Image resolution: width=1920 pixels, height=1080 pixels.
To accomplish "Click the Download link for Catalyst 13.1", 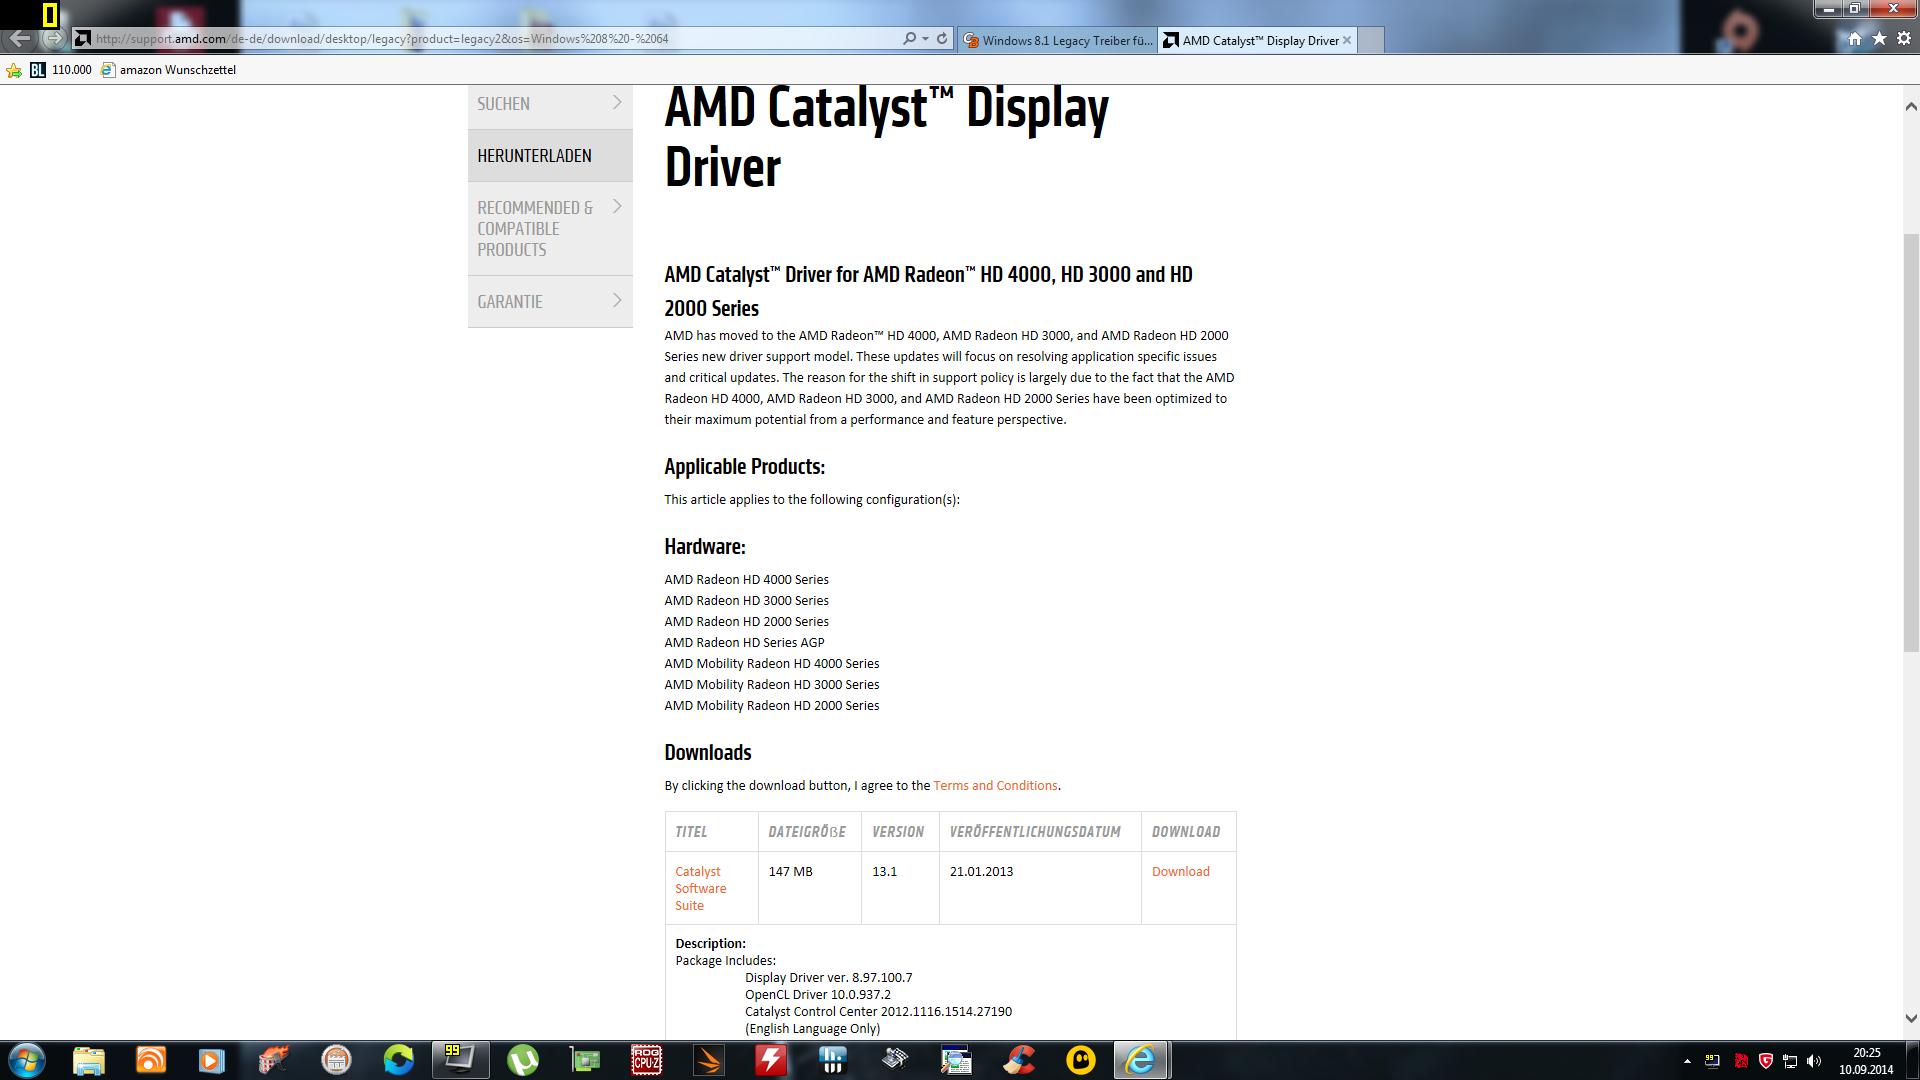I will point(1180,872).
